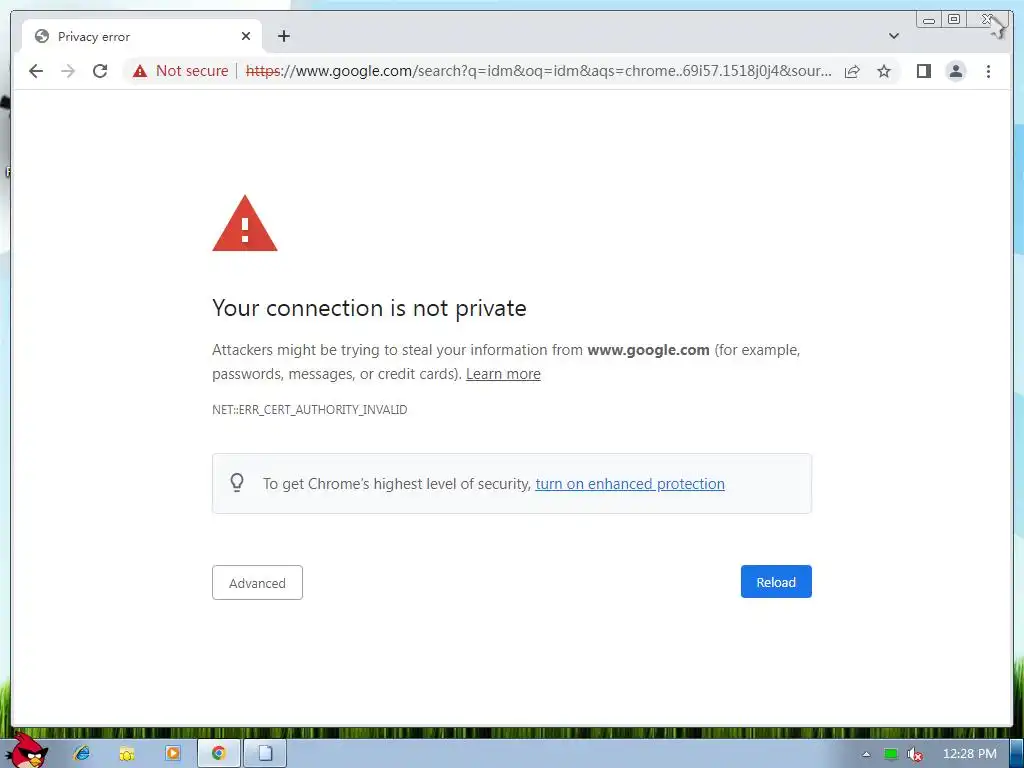Open the Angry Birds start button
The image size is (1024, 768).
pyautogui.click(x=27, y=751)
